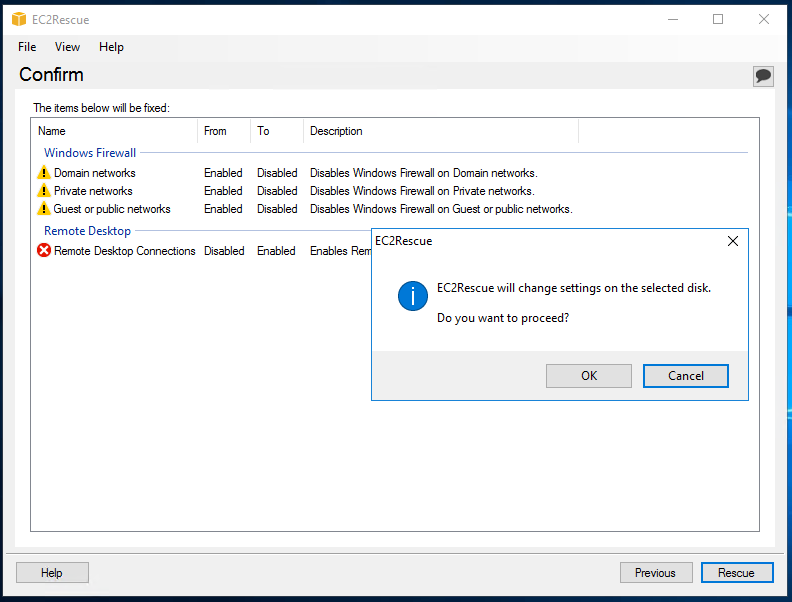Click the Enabled To value for Remote Desktop Connections
Image resolution: width=792 pixels, height=602 pixels.
276,251
